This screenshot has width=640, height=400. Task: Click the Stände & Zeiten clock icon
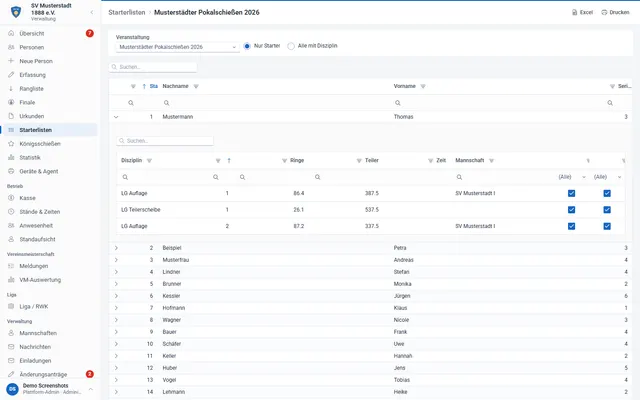point(11,212)
